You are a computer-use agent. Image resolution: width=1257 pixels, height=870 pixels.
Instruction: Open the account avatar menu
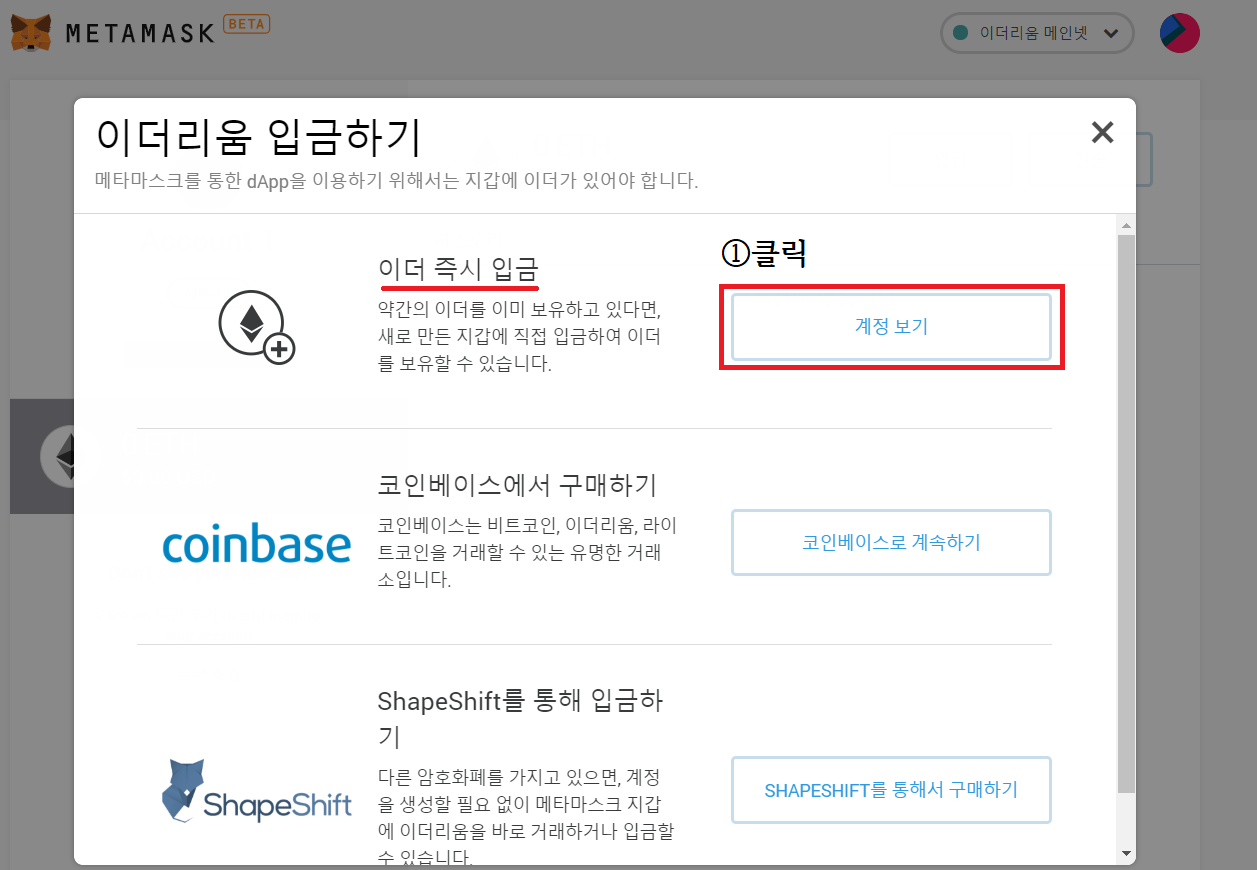pos(1180,33)
